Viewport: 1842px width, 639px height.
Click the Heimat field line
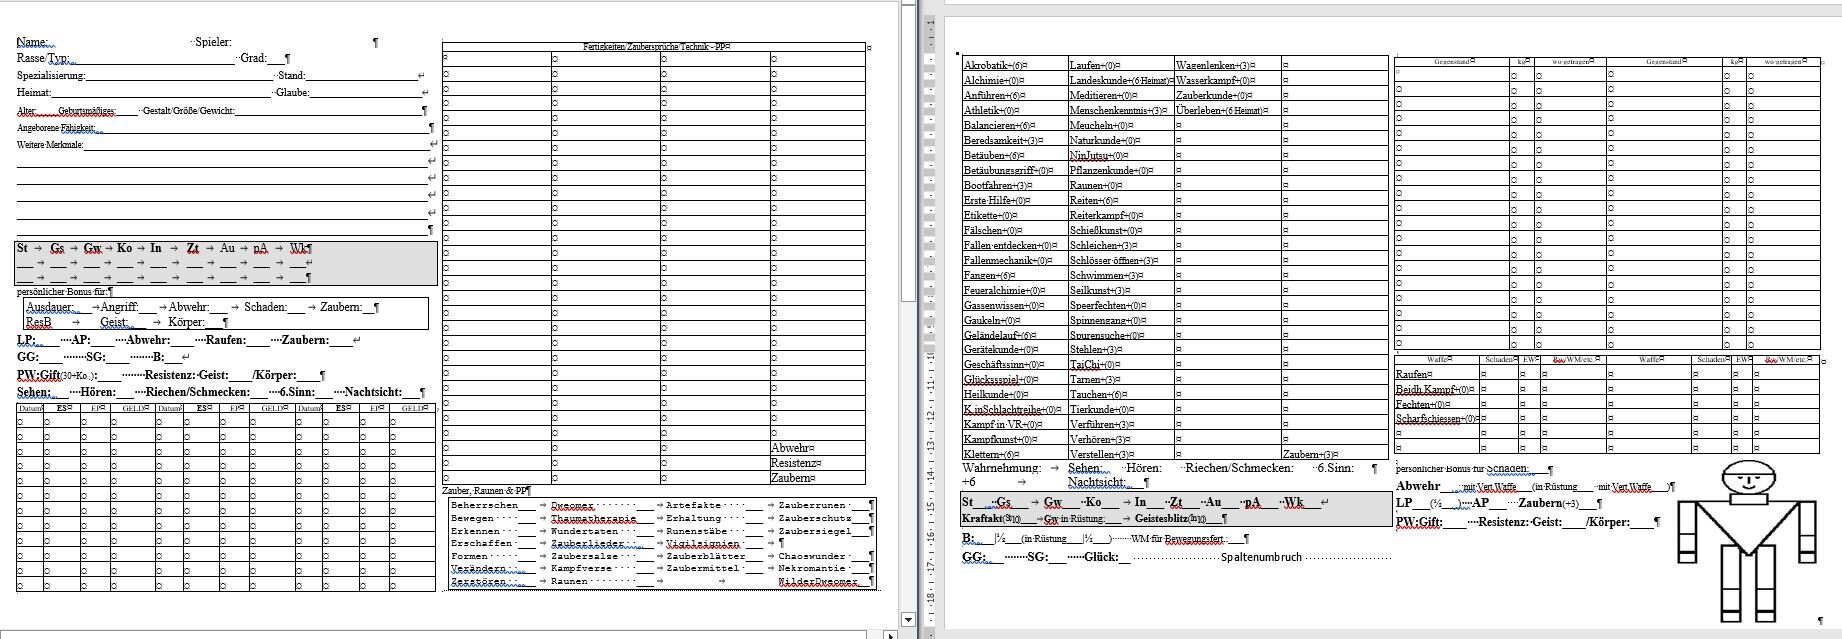point(160,93)
